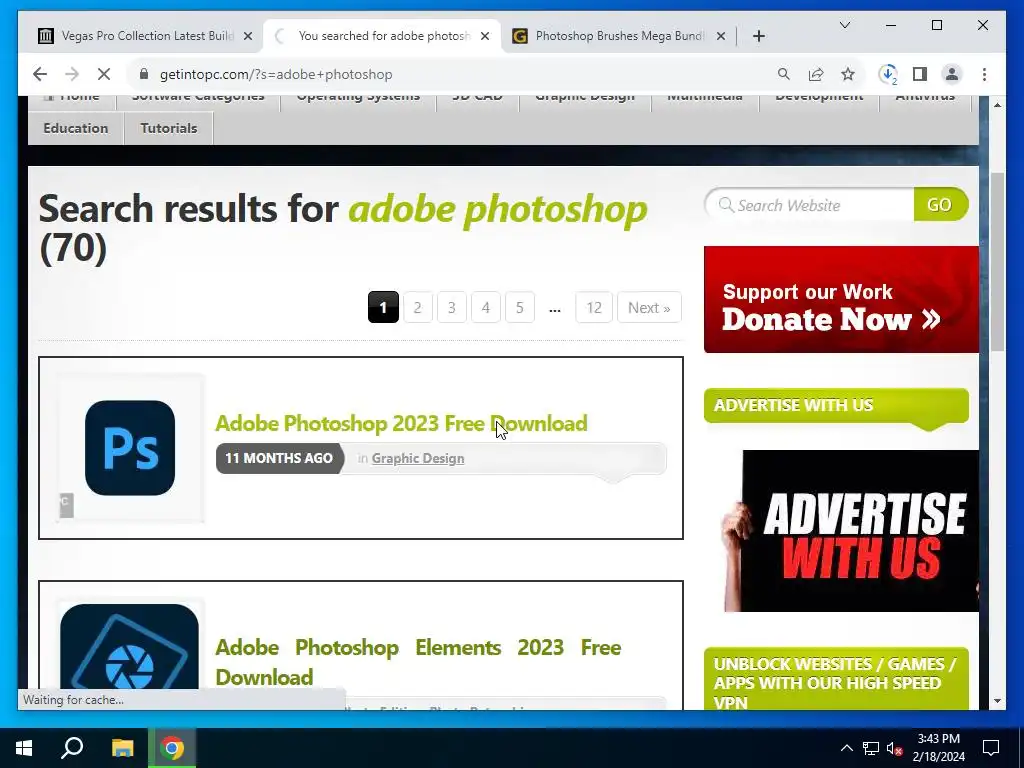
Task: Open Adobe Photoshop 2023 Free Download link
Action: click(401, 423)
